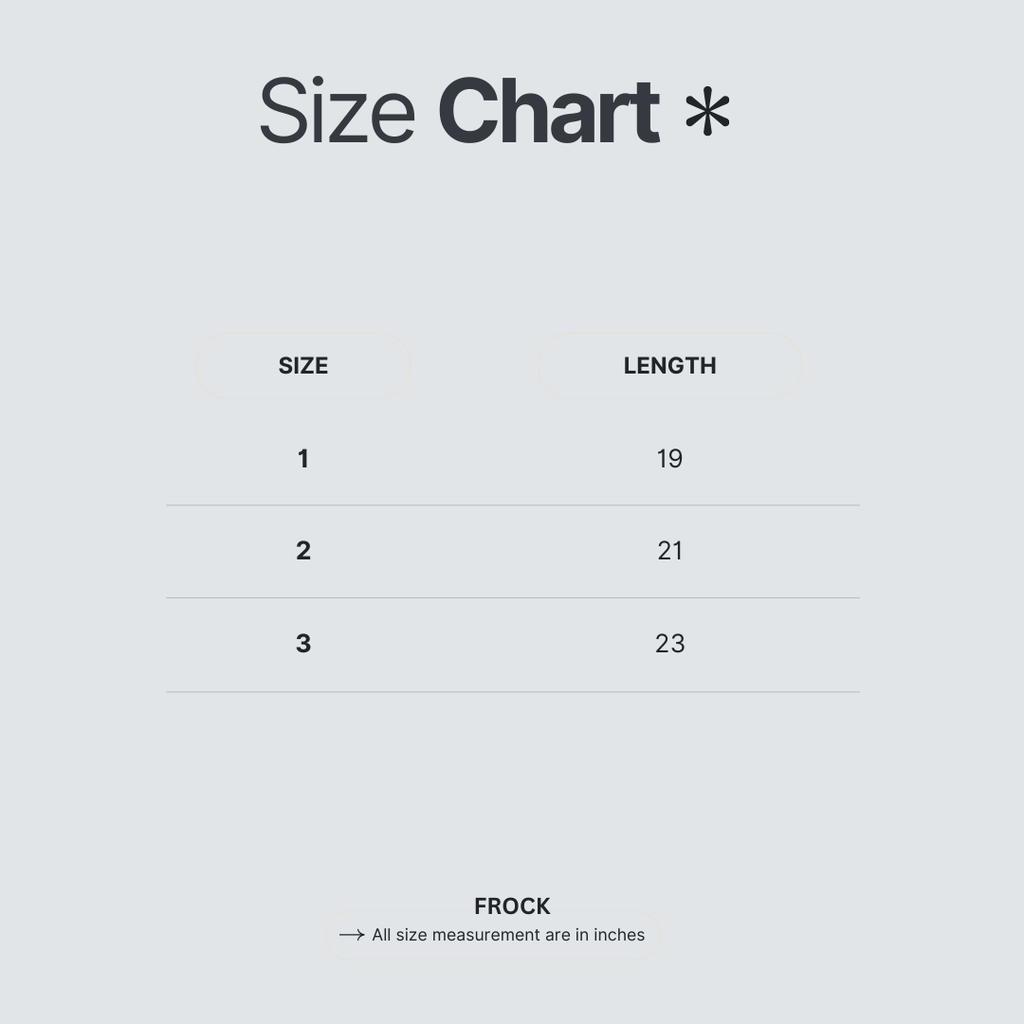Click the word 'All' in the footnote

tap(381, 935)
